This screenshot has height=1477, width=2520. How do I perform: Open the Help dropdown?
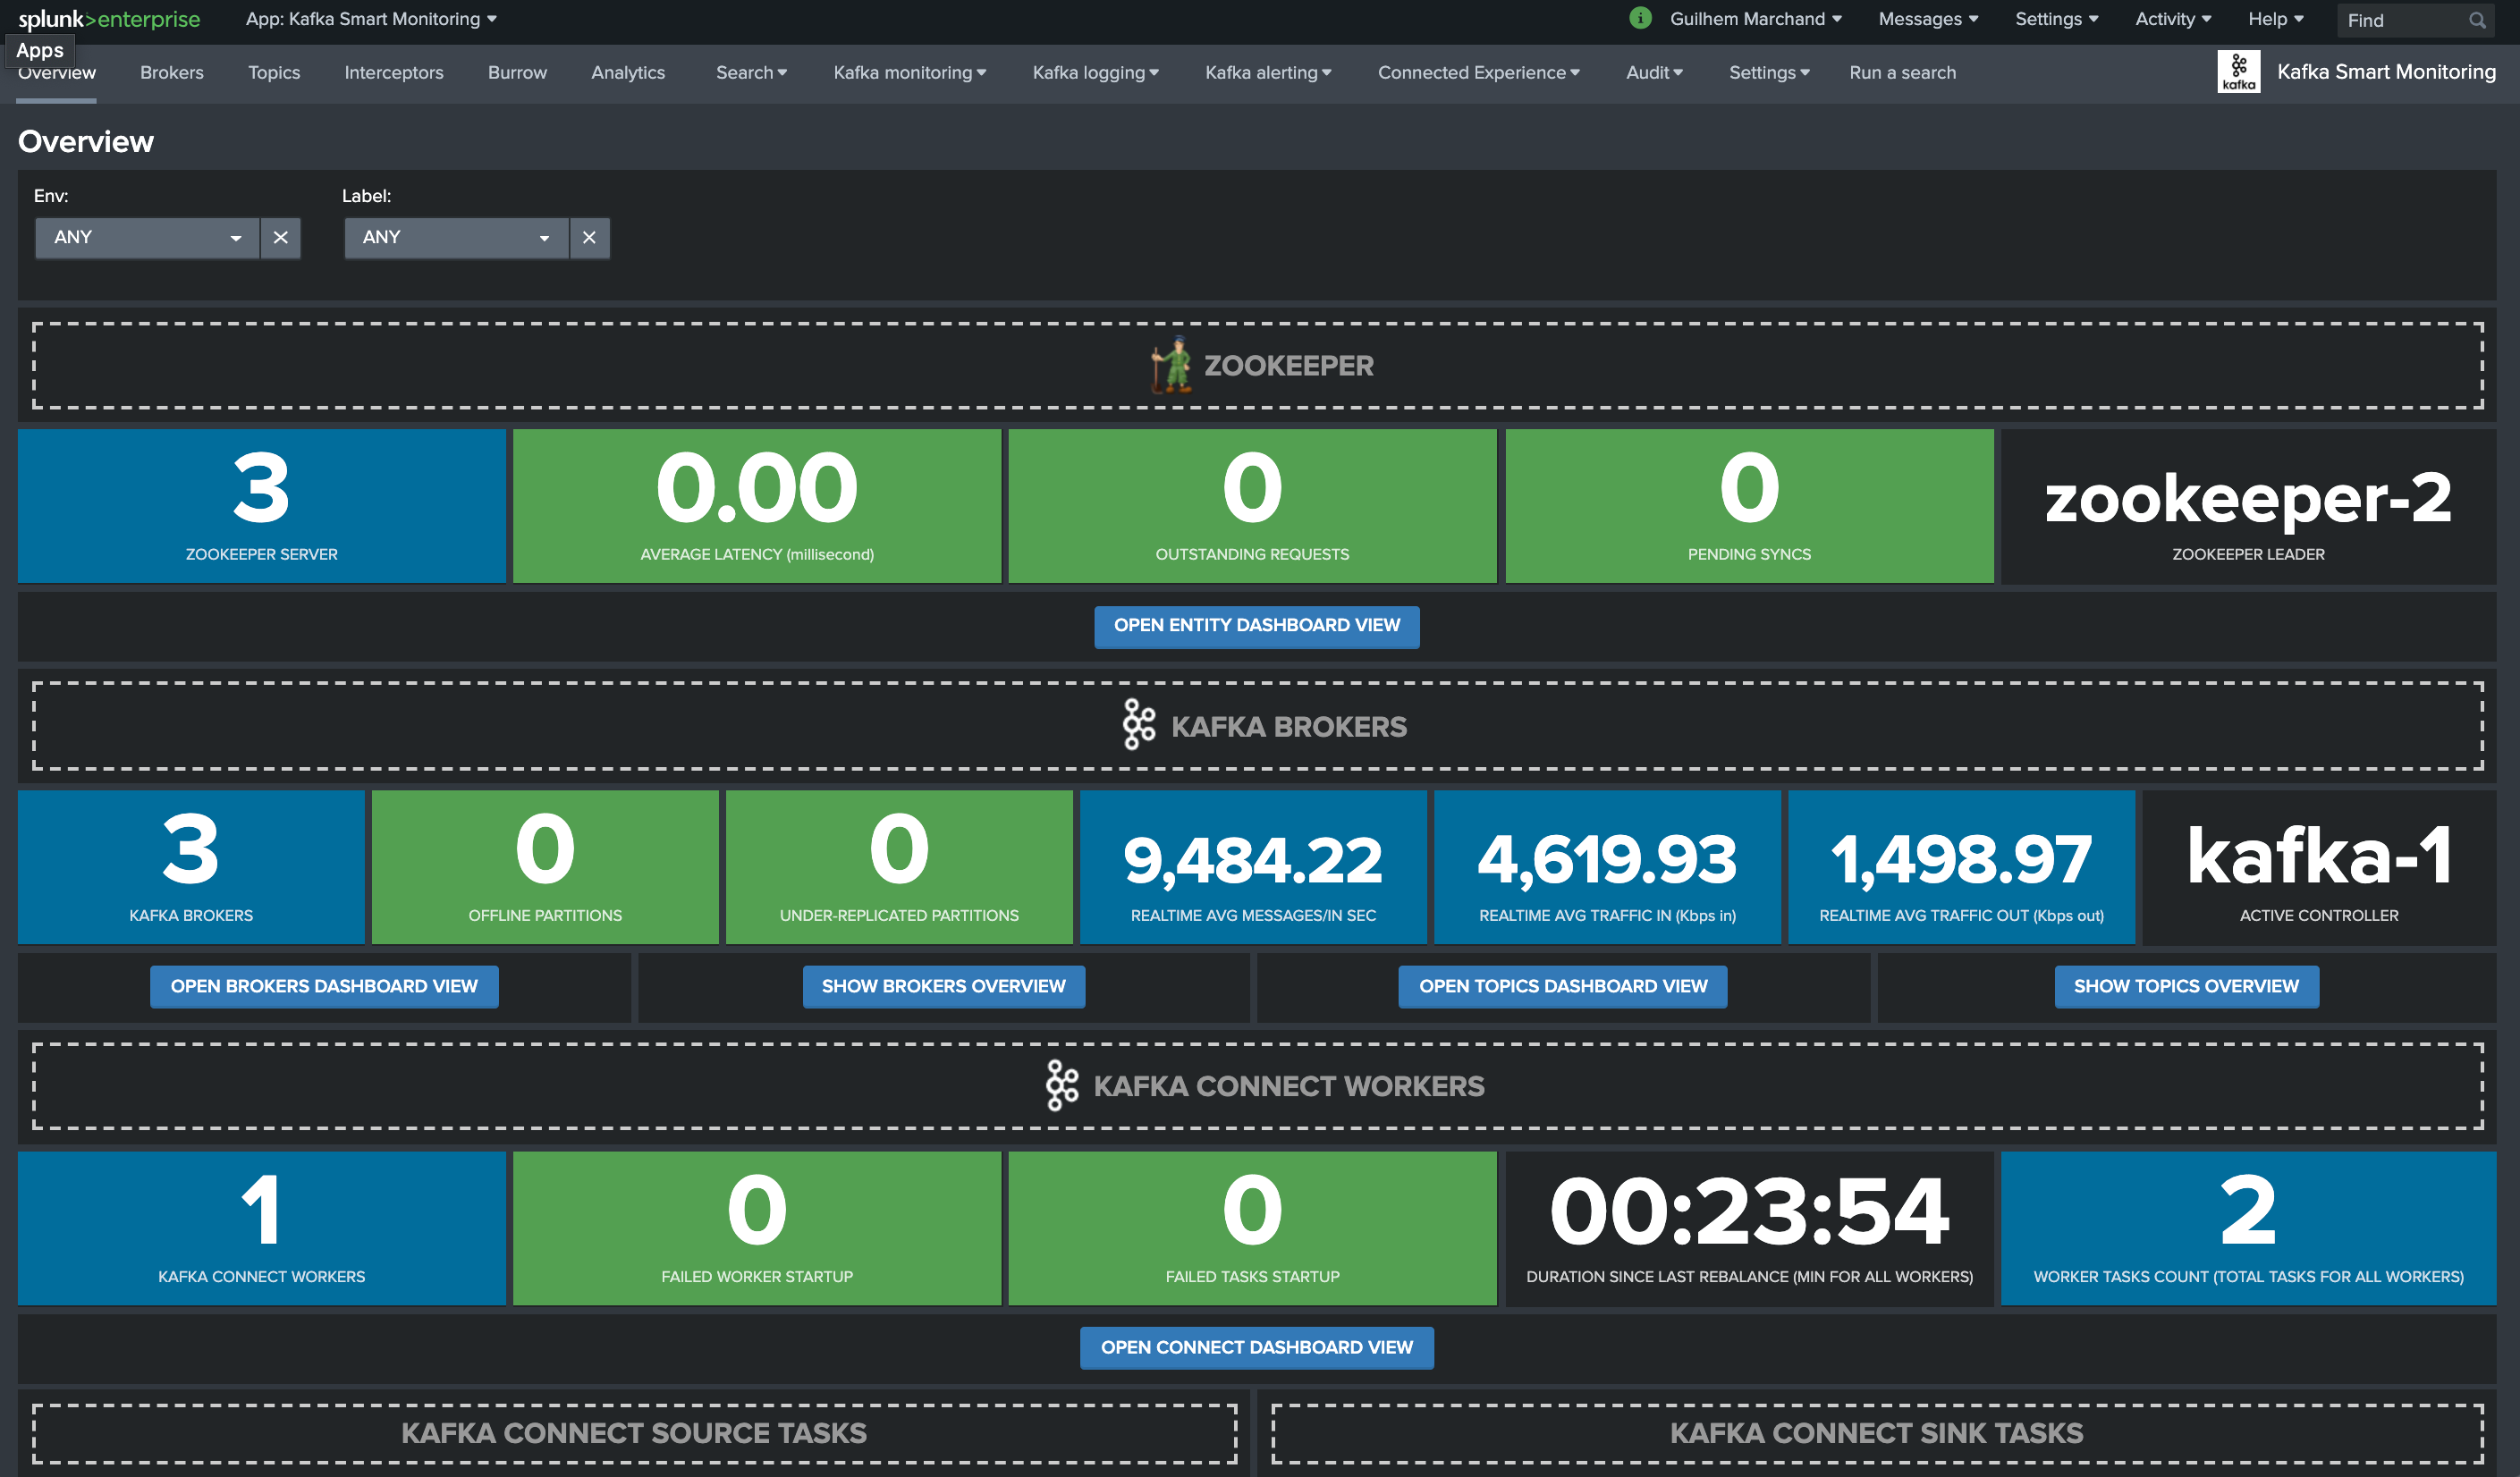tap(2276, 19)
